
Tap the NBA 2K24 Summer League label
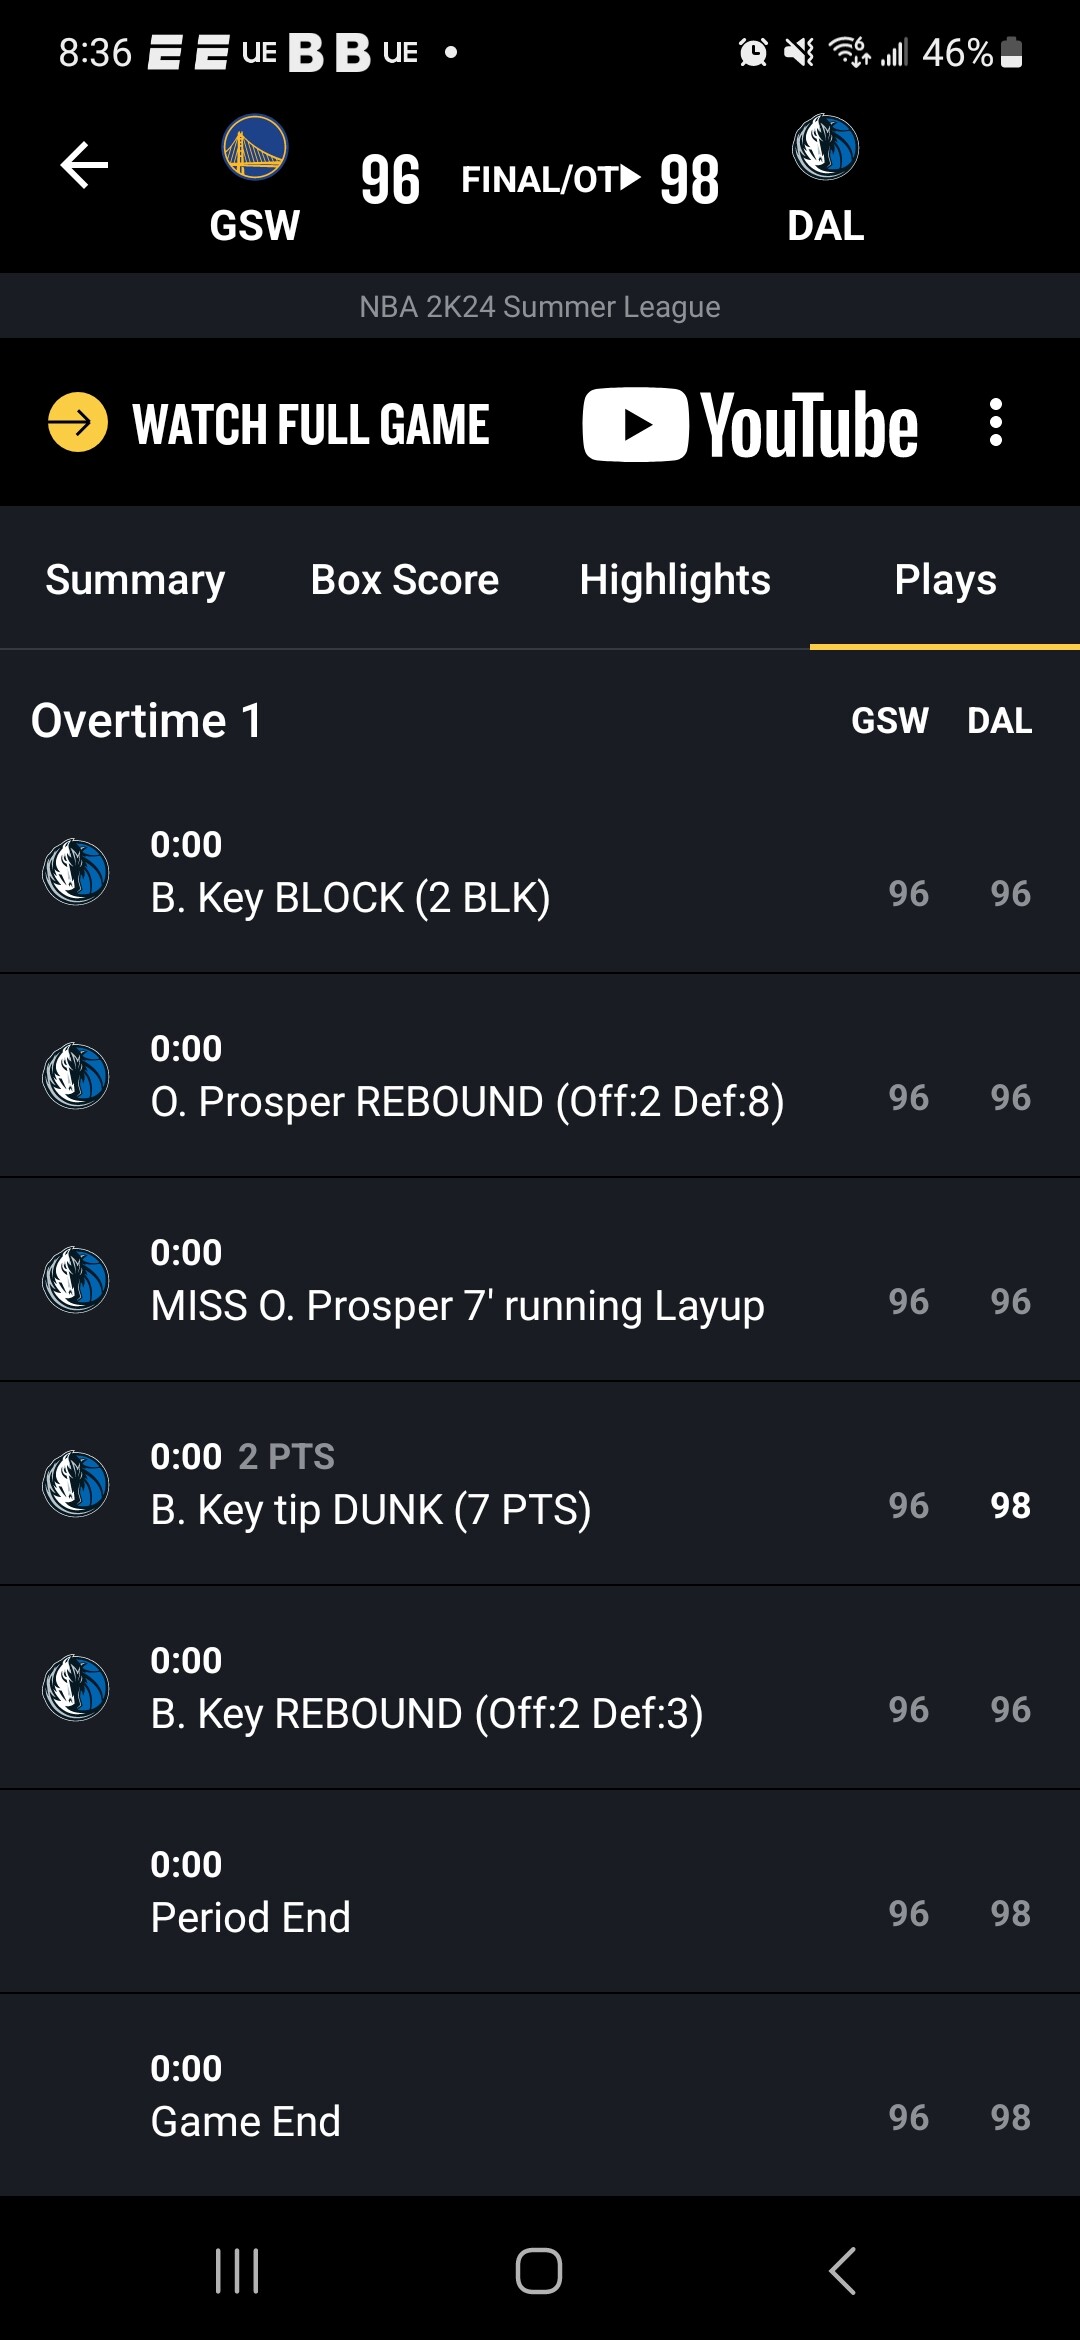(540, 307)
